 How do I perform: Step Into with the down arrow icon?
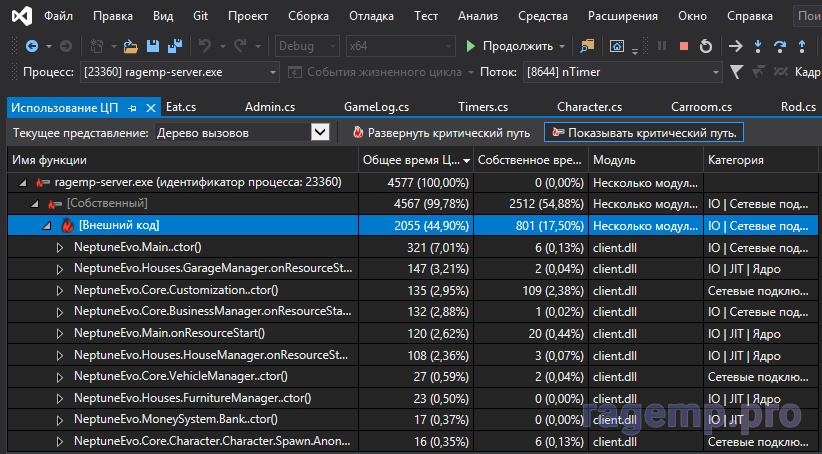click(x=758, y=46)
